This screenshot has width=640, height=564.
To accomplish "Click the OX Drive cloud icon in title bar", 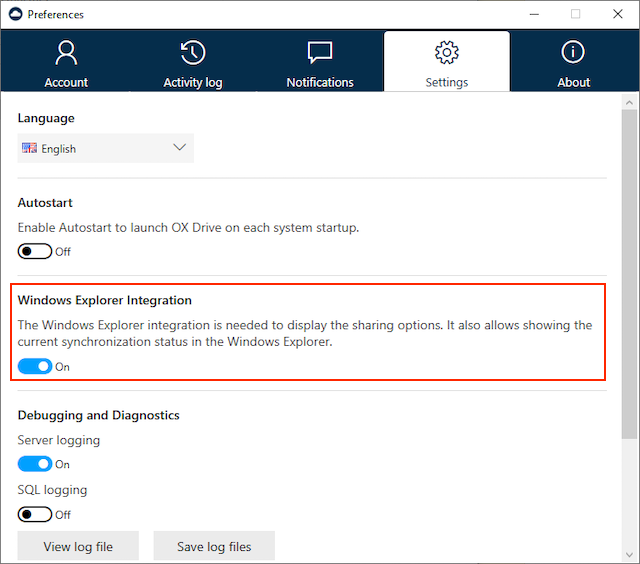I will [x=16, y=14].
